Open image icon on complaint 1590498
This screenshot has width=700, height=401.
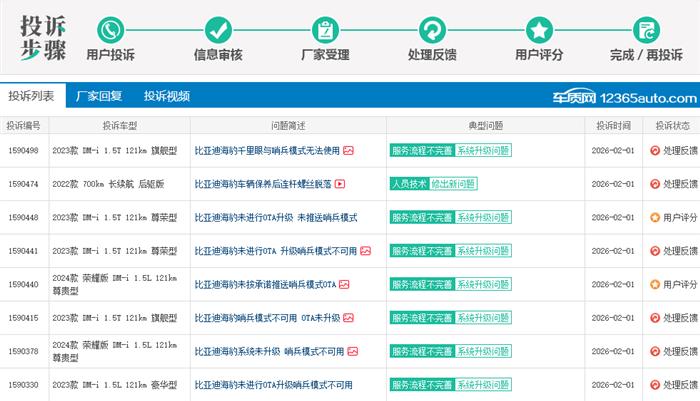(x=348, y=150)
